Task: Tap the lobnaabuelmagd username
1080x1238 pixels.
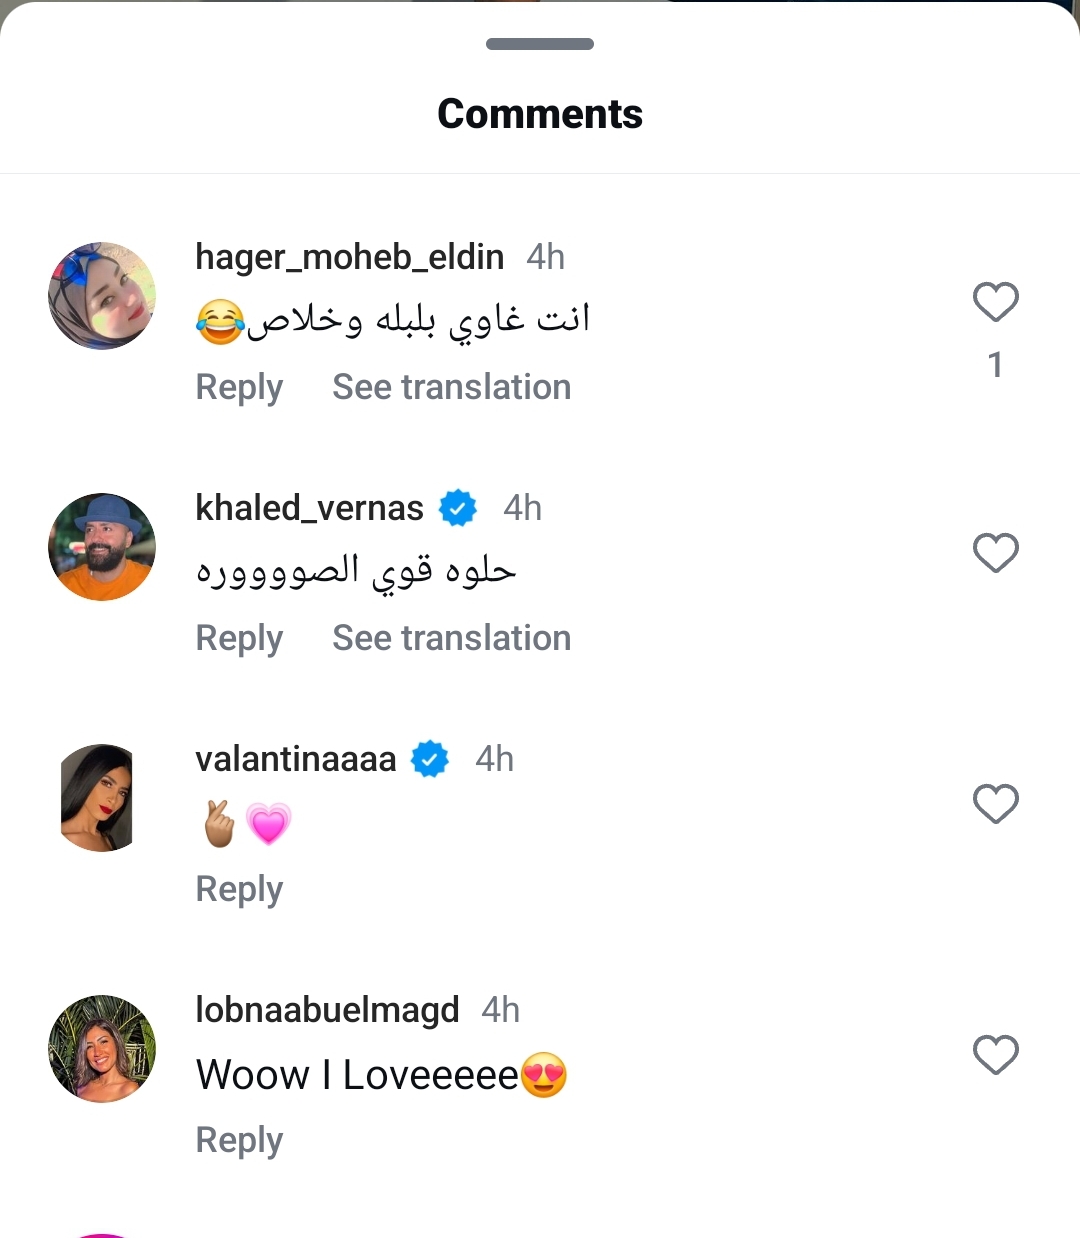Action: tap(327, 1011)
